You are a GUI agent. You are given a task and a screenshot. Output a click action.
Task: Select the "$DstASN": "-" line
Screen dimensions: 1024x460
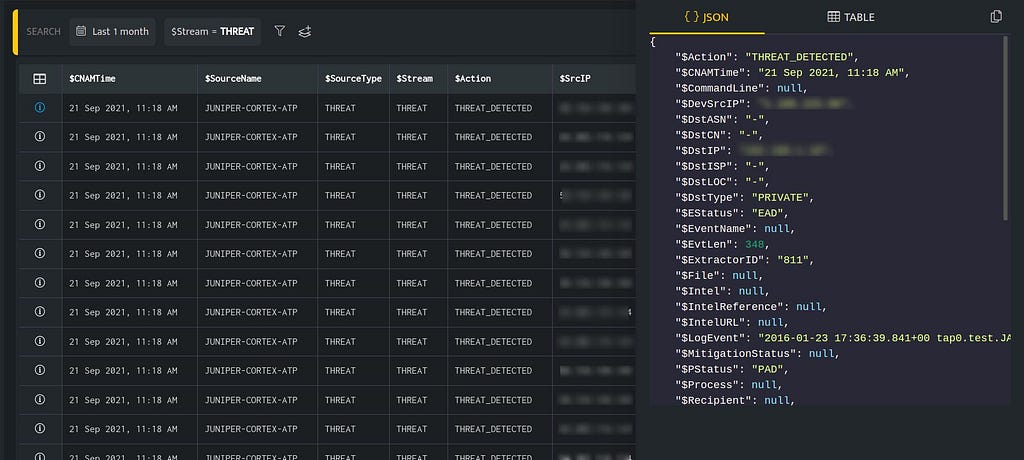point(723,120)
